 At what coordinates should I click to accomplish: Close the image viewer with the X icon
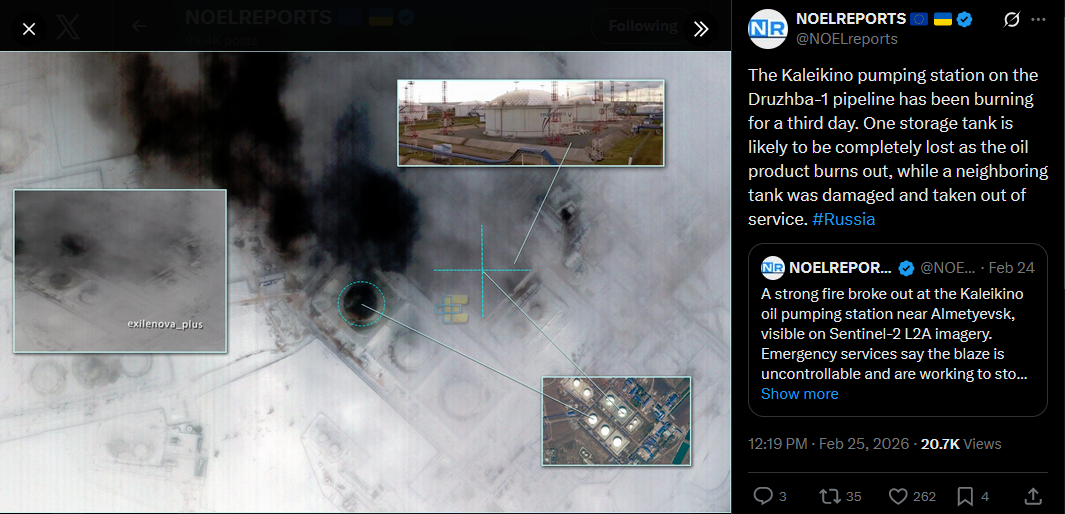point(29,29)
